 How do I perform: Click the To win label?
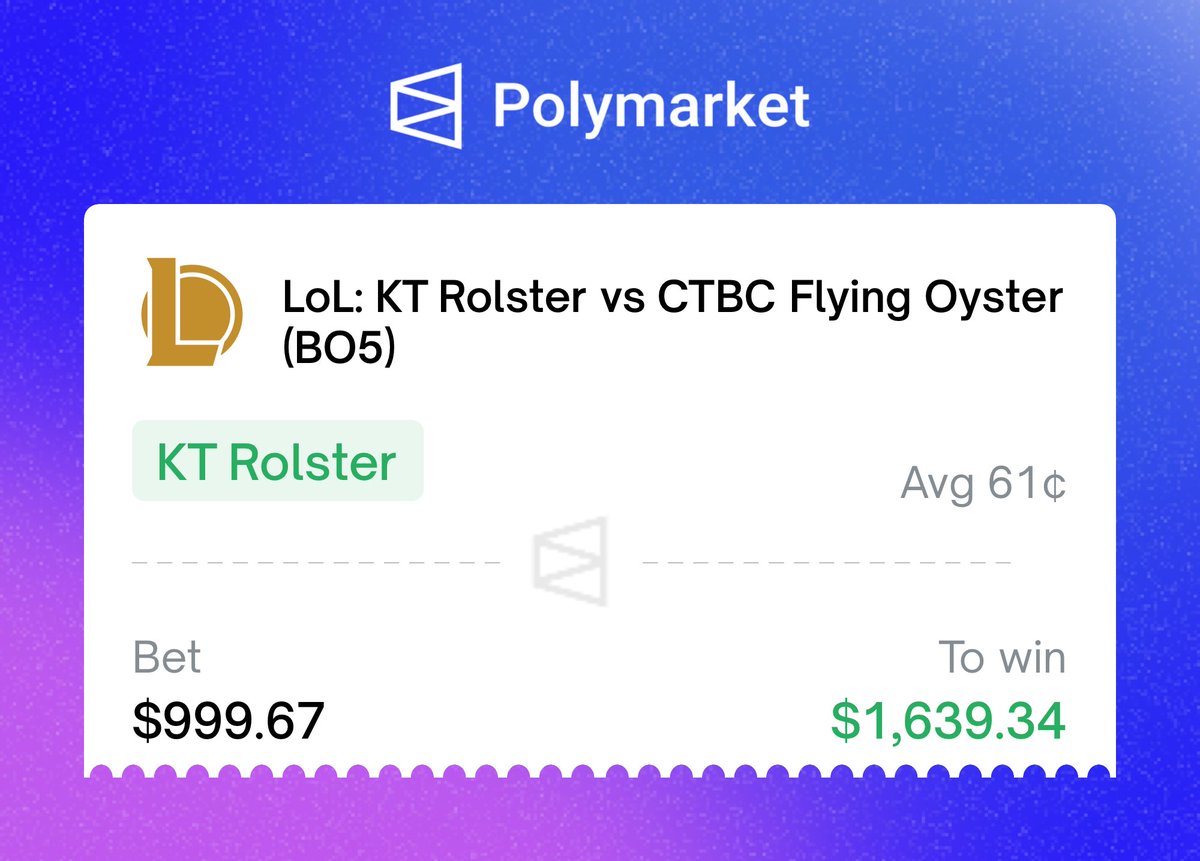[1001, 658]
